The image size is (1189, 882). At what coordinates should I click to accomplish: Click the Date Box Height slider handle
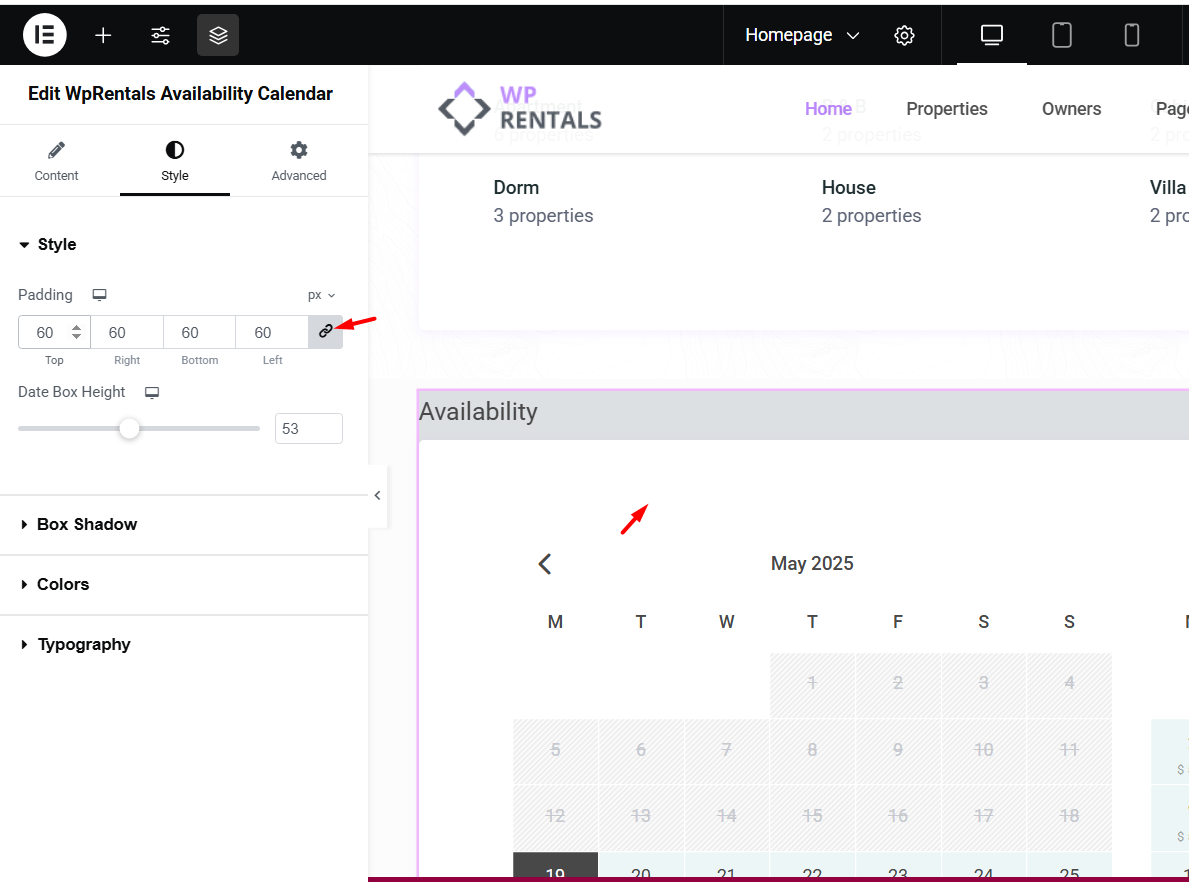(129, 429)
